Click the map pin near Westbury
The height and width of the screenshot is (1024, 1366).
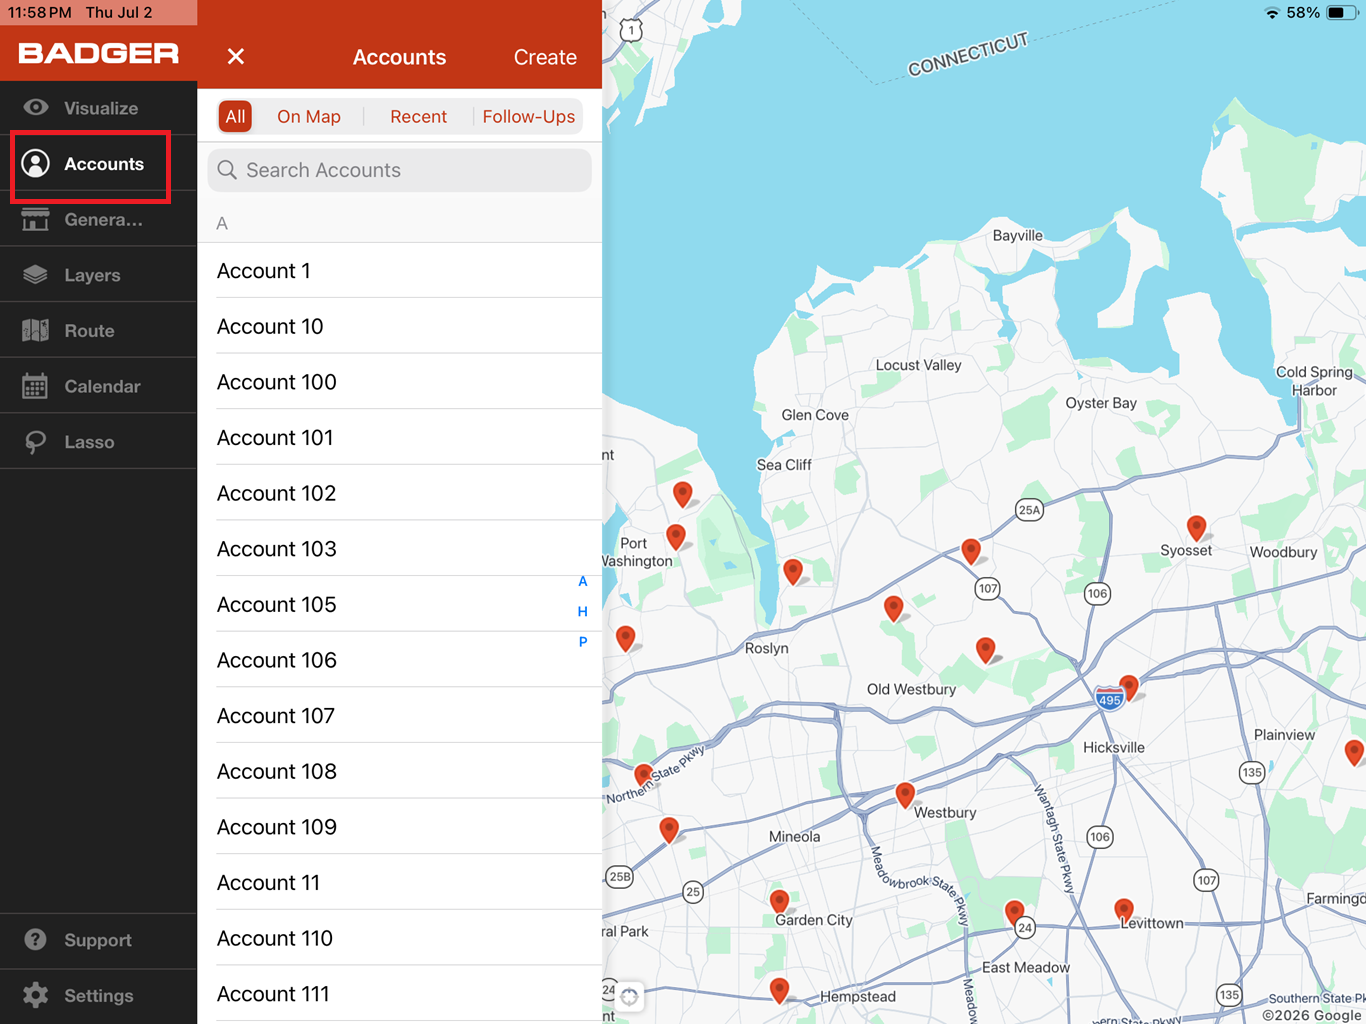[905, 795]
